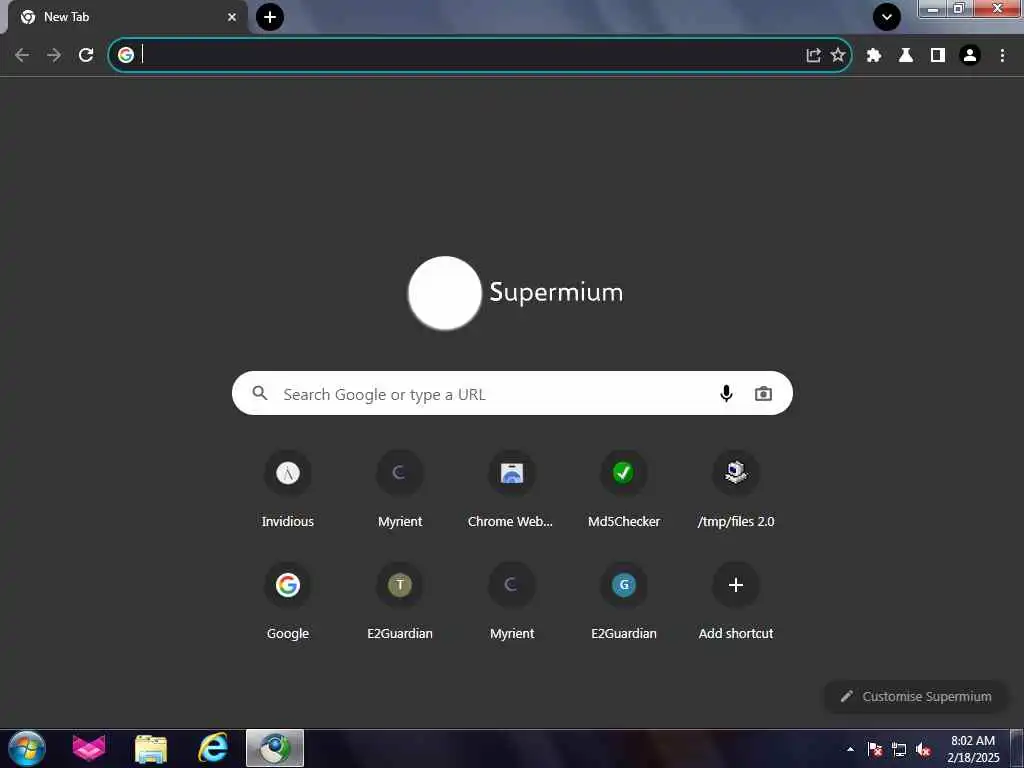Click Add shortcut plus tile

click(x=736, y=600)
